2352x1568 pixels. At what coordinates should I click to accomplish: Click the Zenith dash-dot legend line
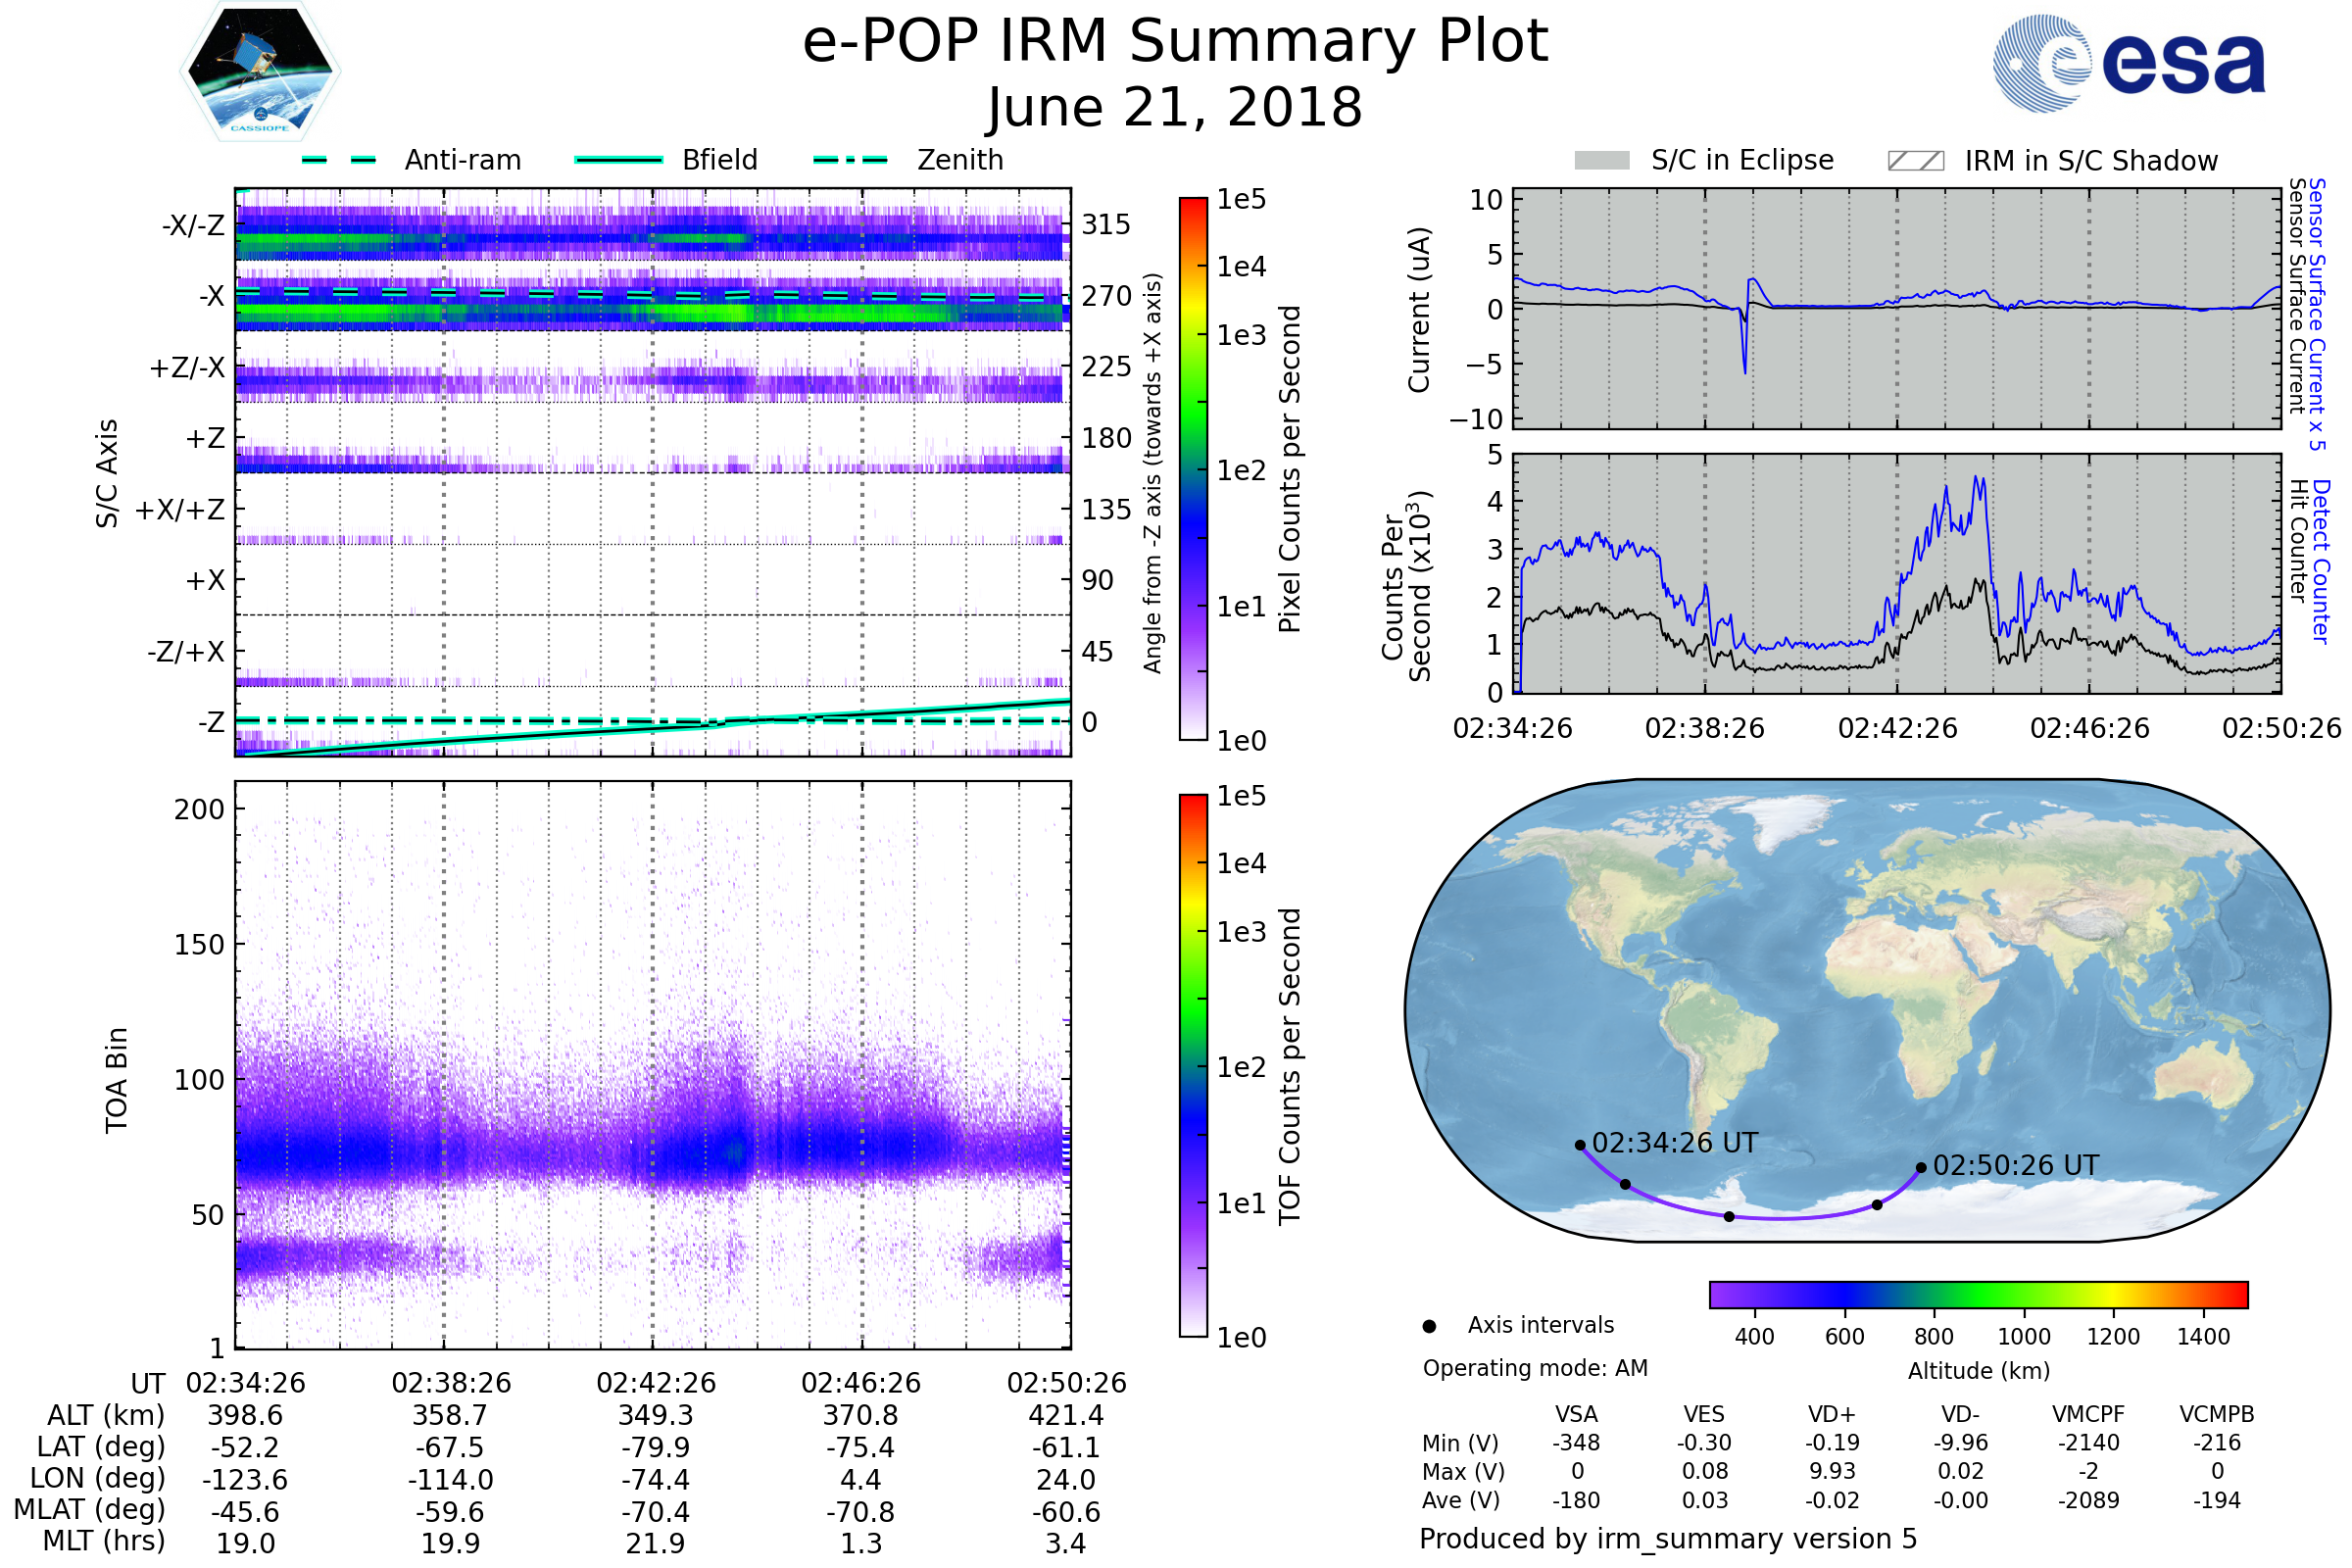click(851, 160)
